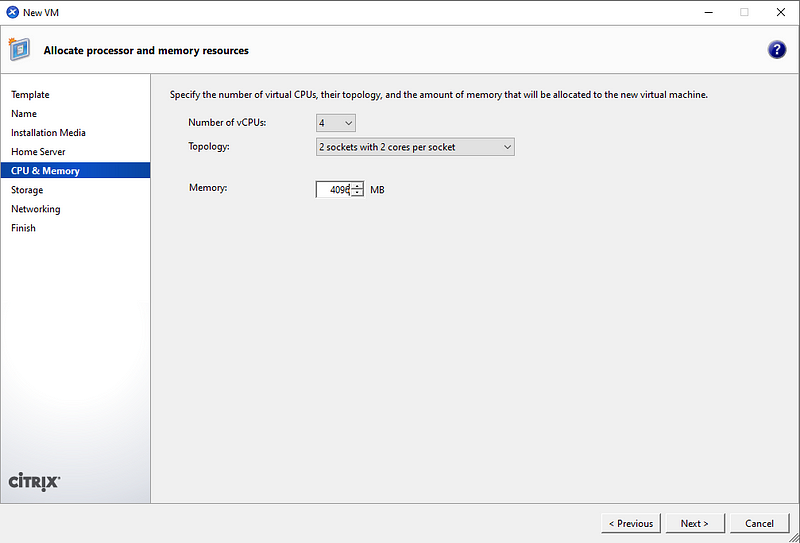Image resolution: width=800 pixels, height=543 pixels.
Task: Increase memory with the up spinner arrow
Action: click(358, 186)
